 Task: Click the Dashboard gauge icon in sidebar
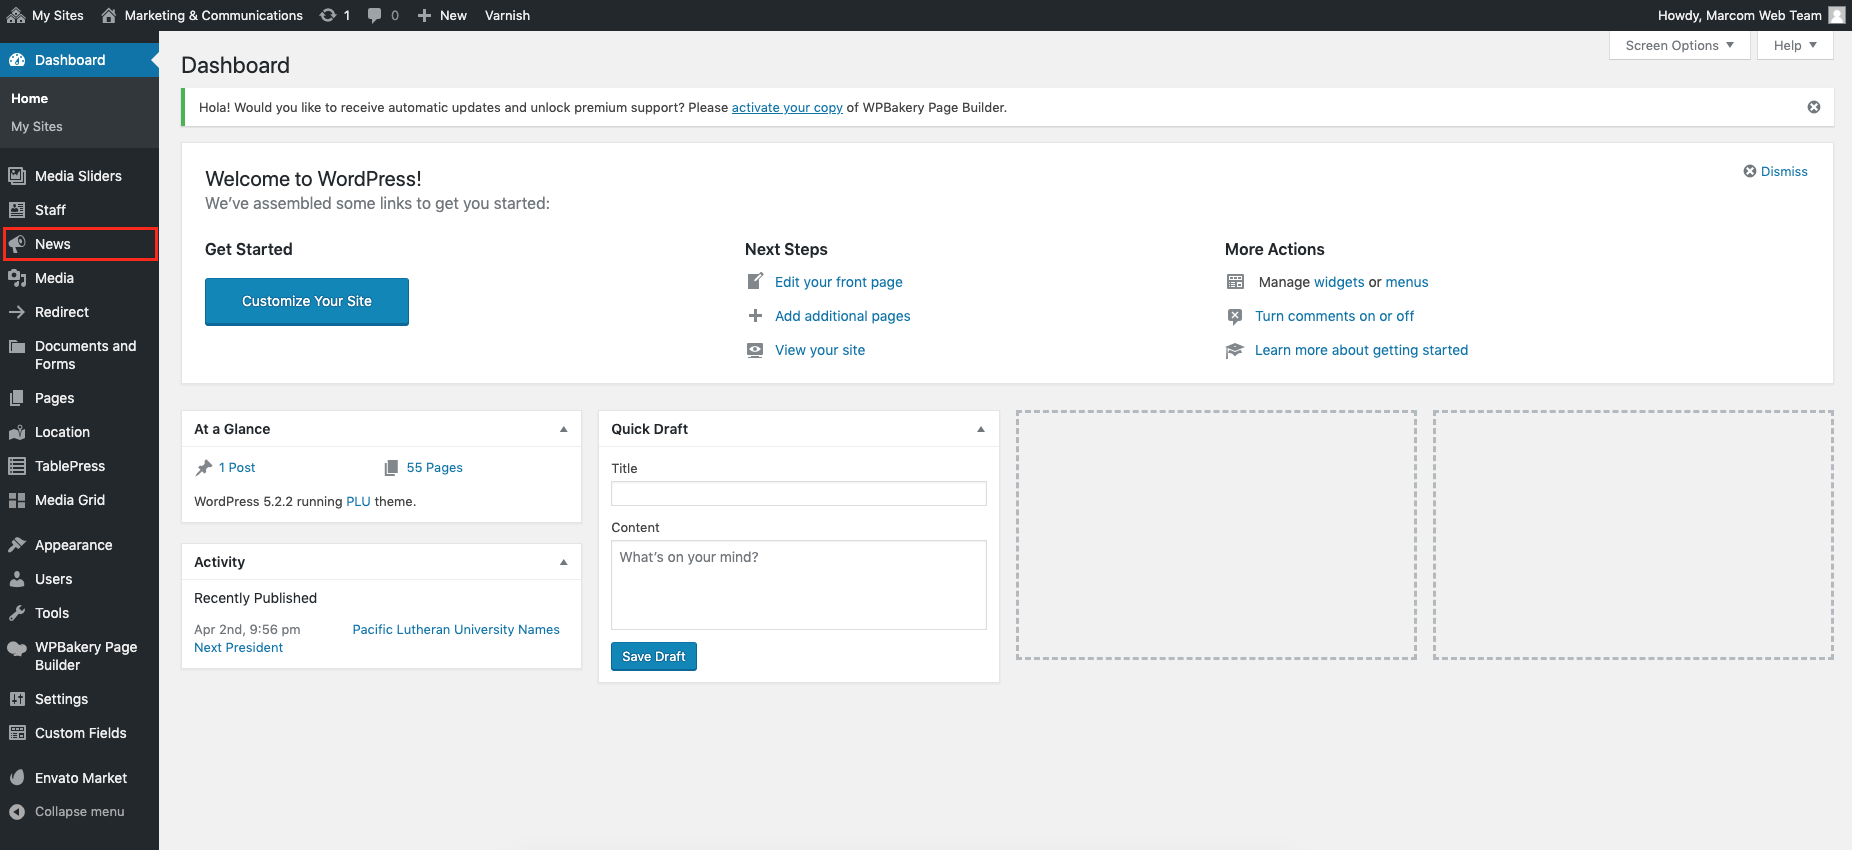pos(17,60)
